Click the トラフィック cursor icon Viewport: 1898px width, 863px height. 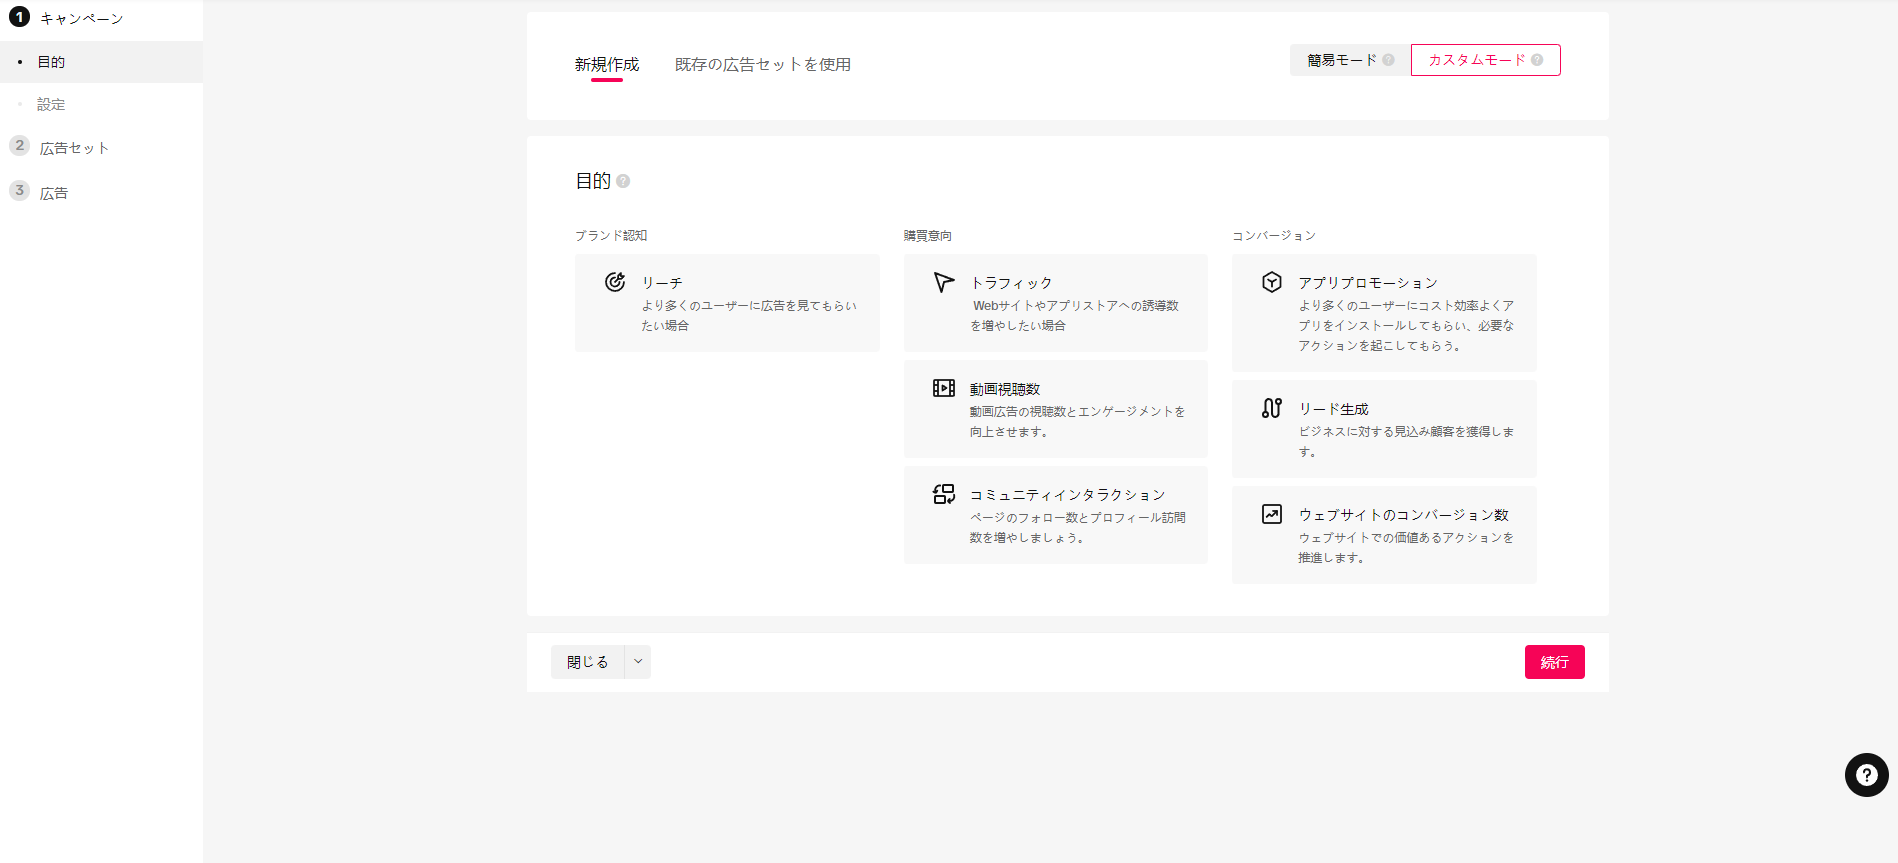[943, 282]
